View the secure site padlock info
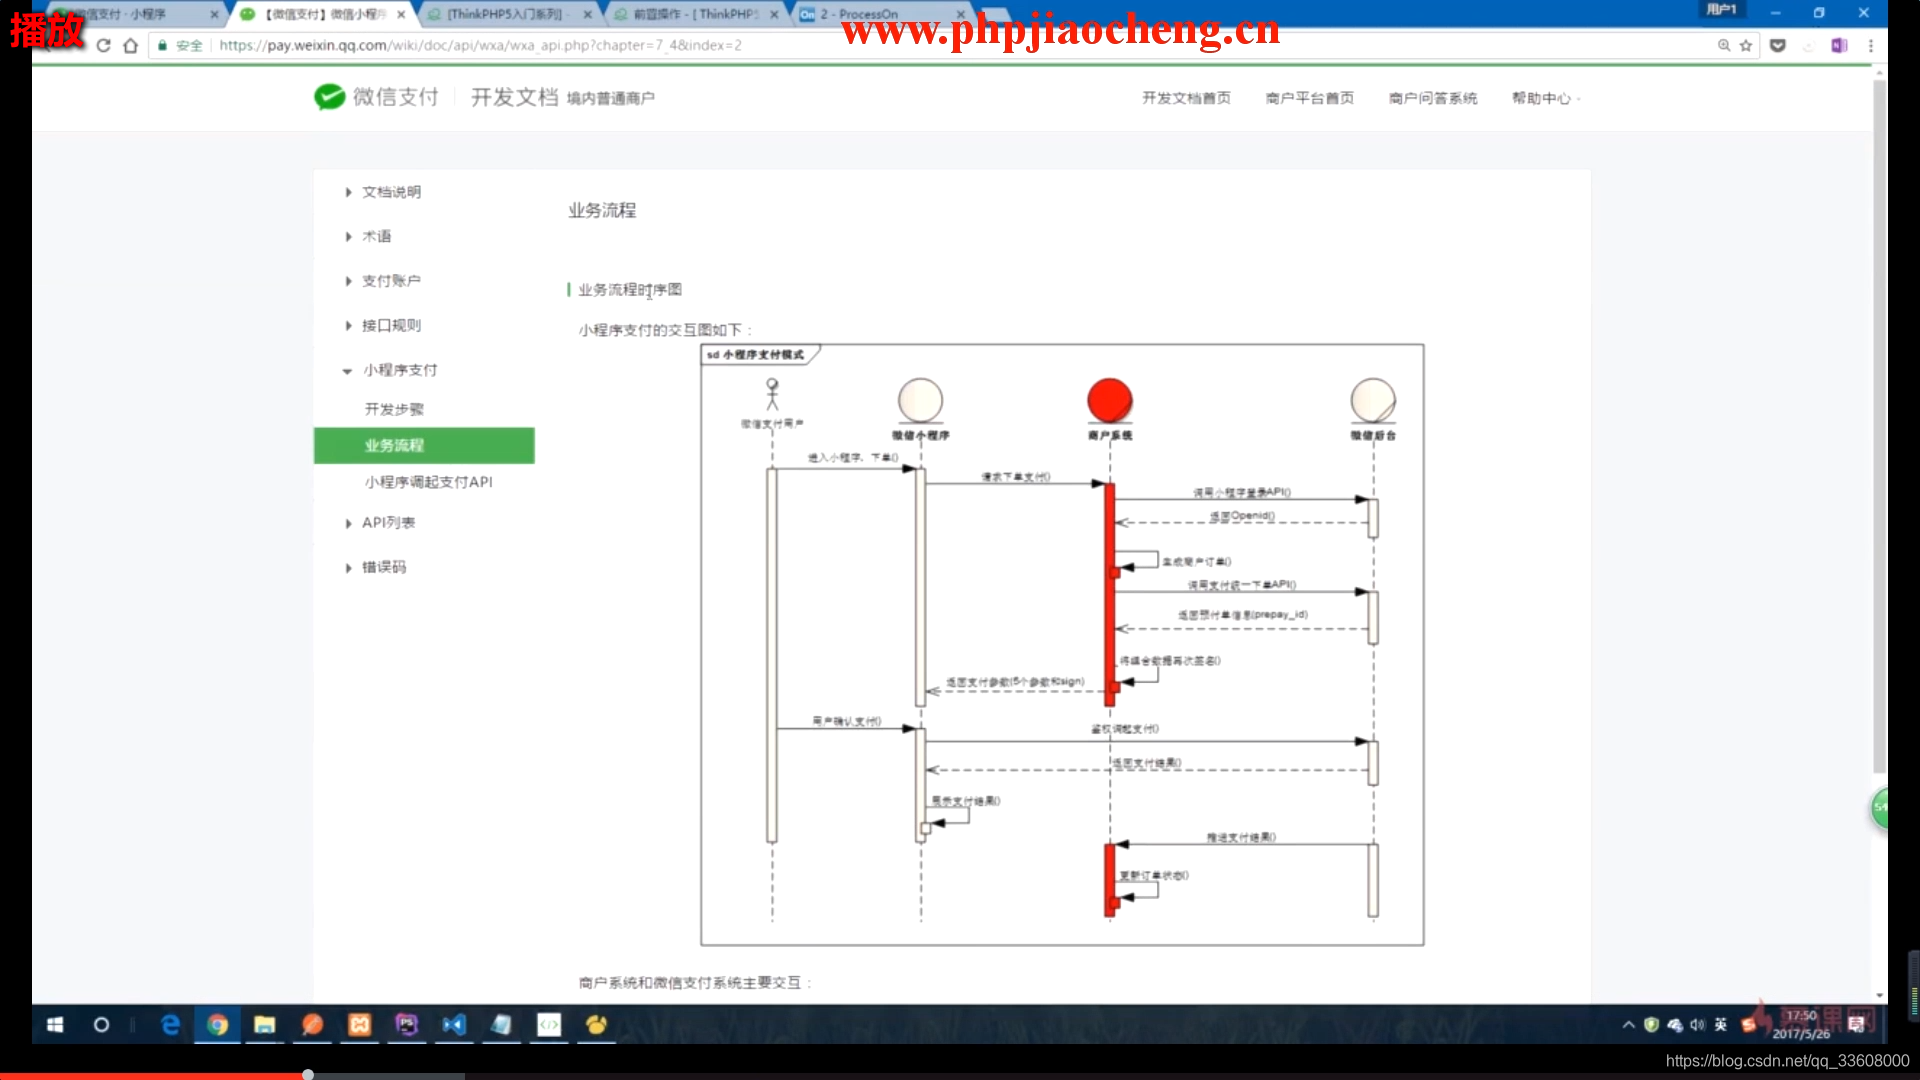This screenshot has height=1080, width=1920. (162, 45)
